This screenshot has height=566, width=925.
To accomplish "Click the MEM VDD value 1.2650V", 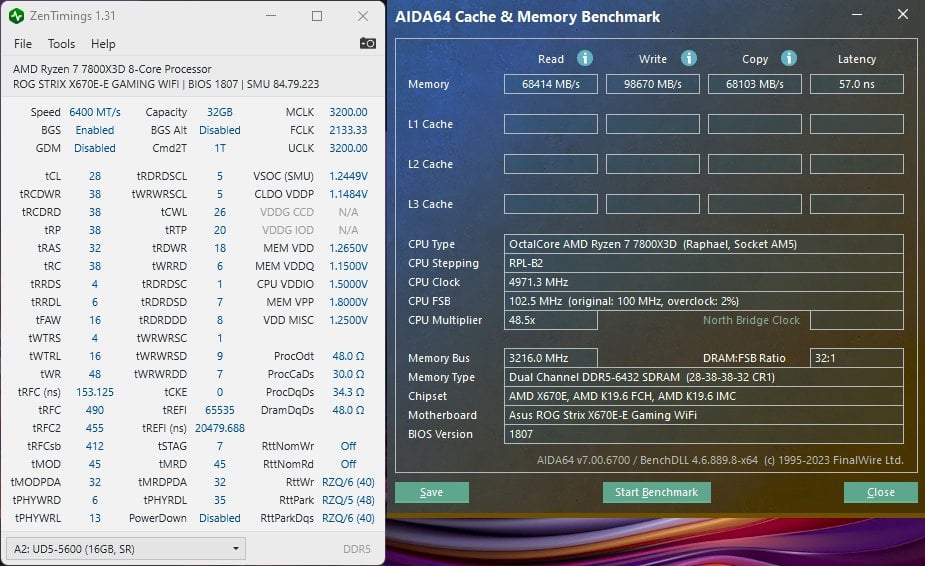I will tap(348, 248).
